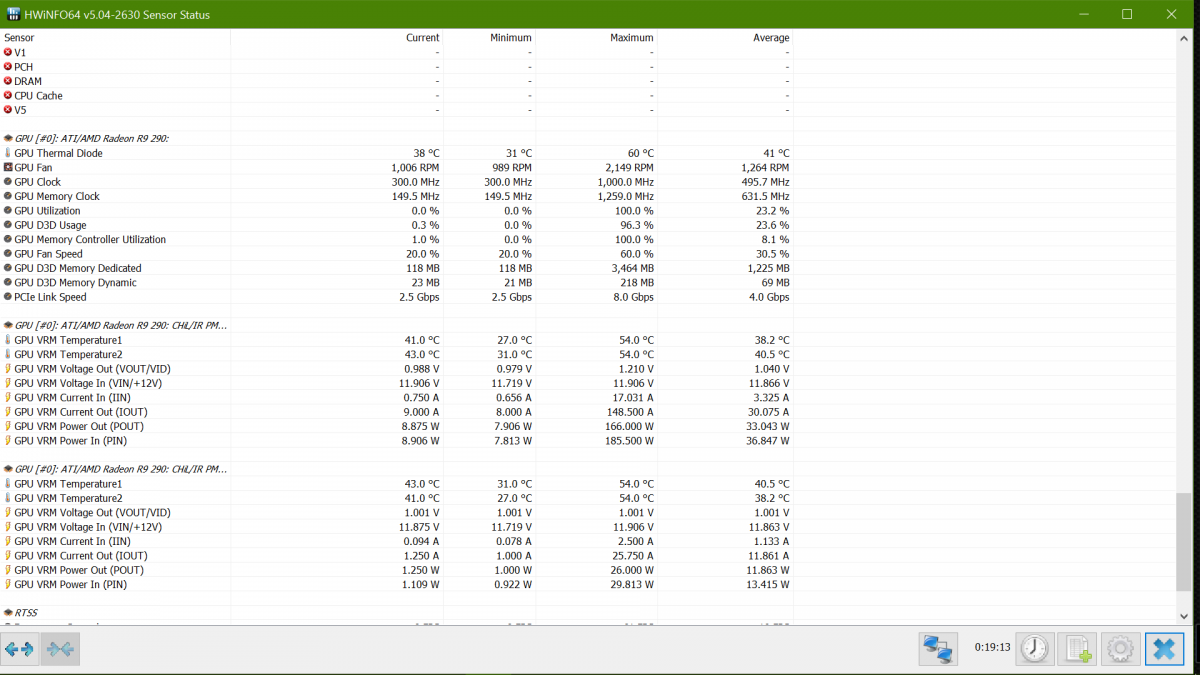Click the red X icon beside CPU Cache
Screen dimensions: 1200x675
point(8,96)
